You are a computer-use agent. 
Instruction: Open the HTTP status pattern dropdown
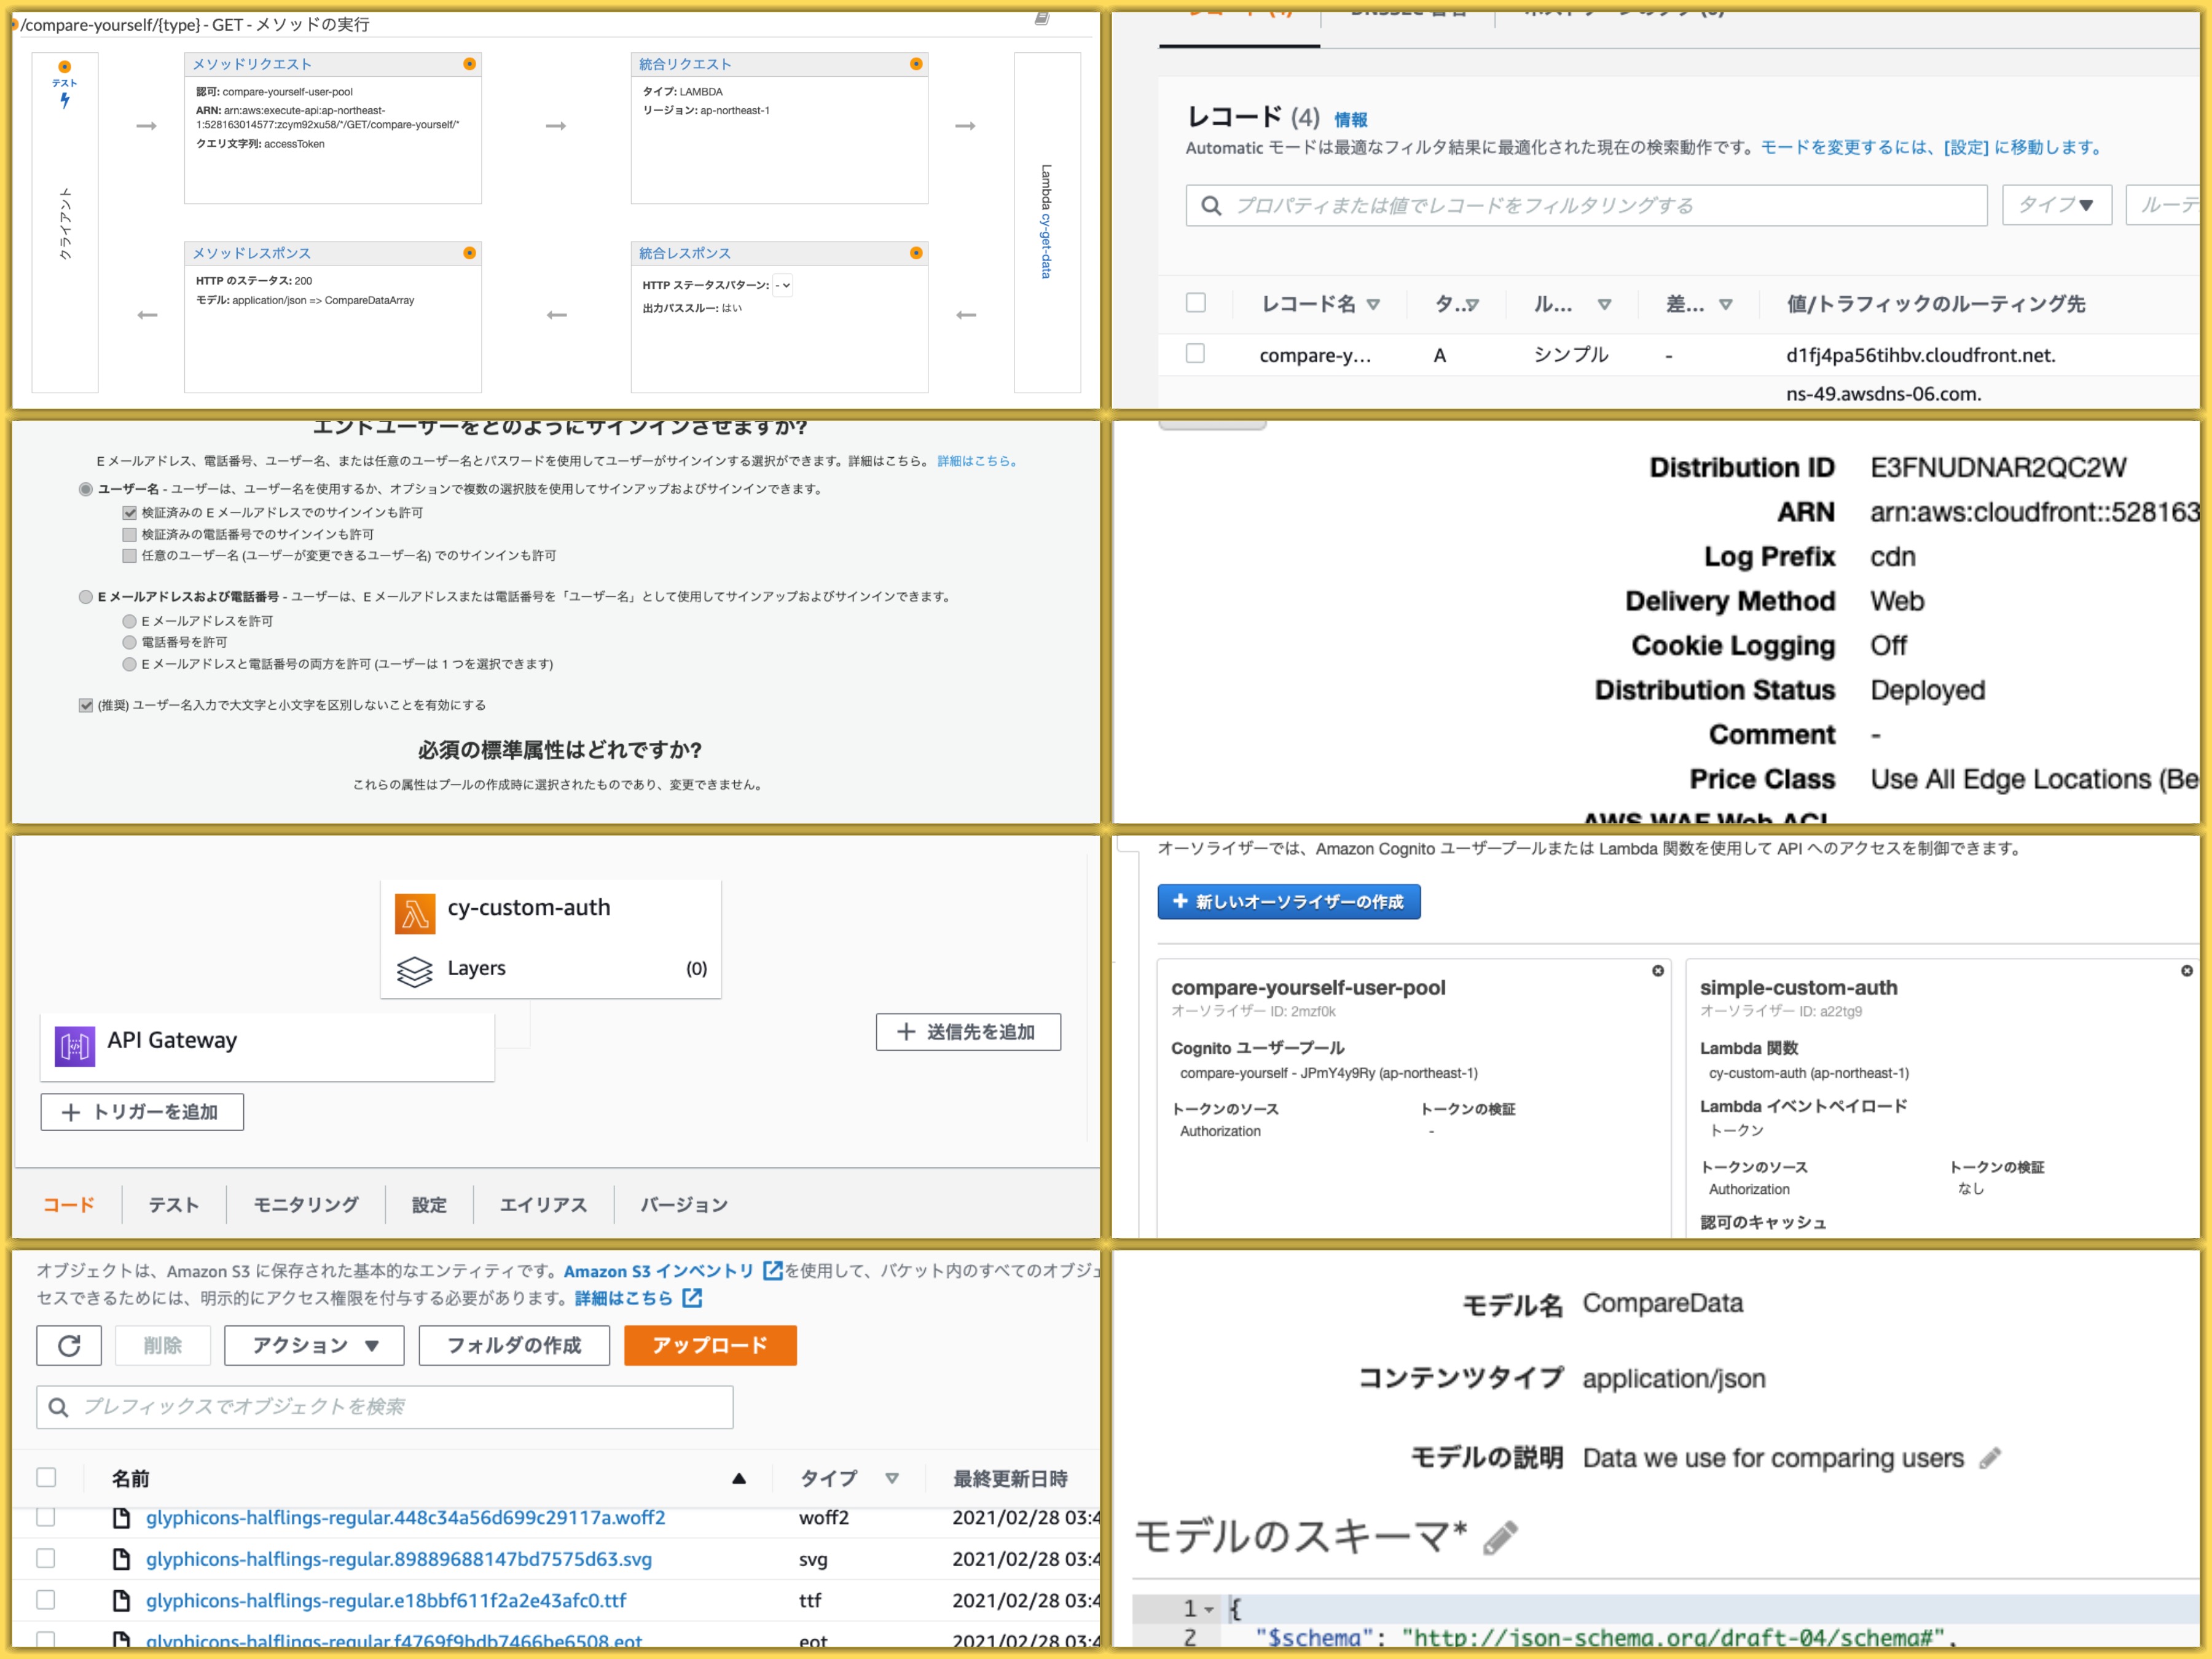[783, 285]
